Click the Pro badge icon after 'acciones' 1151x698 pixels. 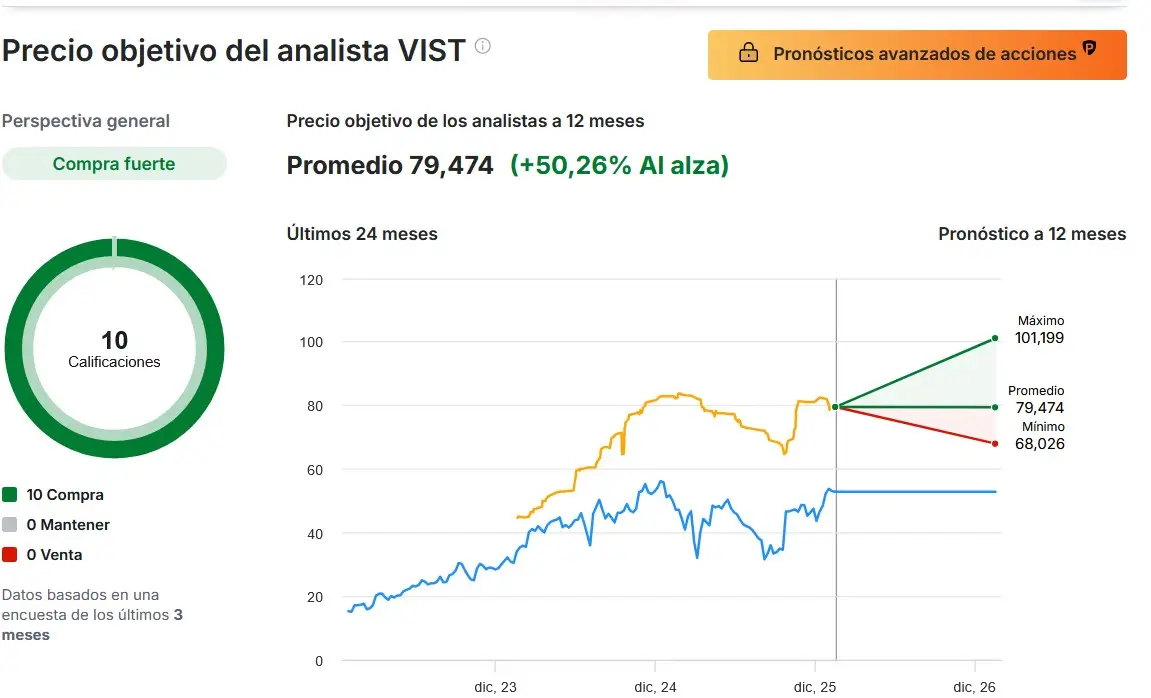pyautogui.click(x=1090, y=50)
